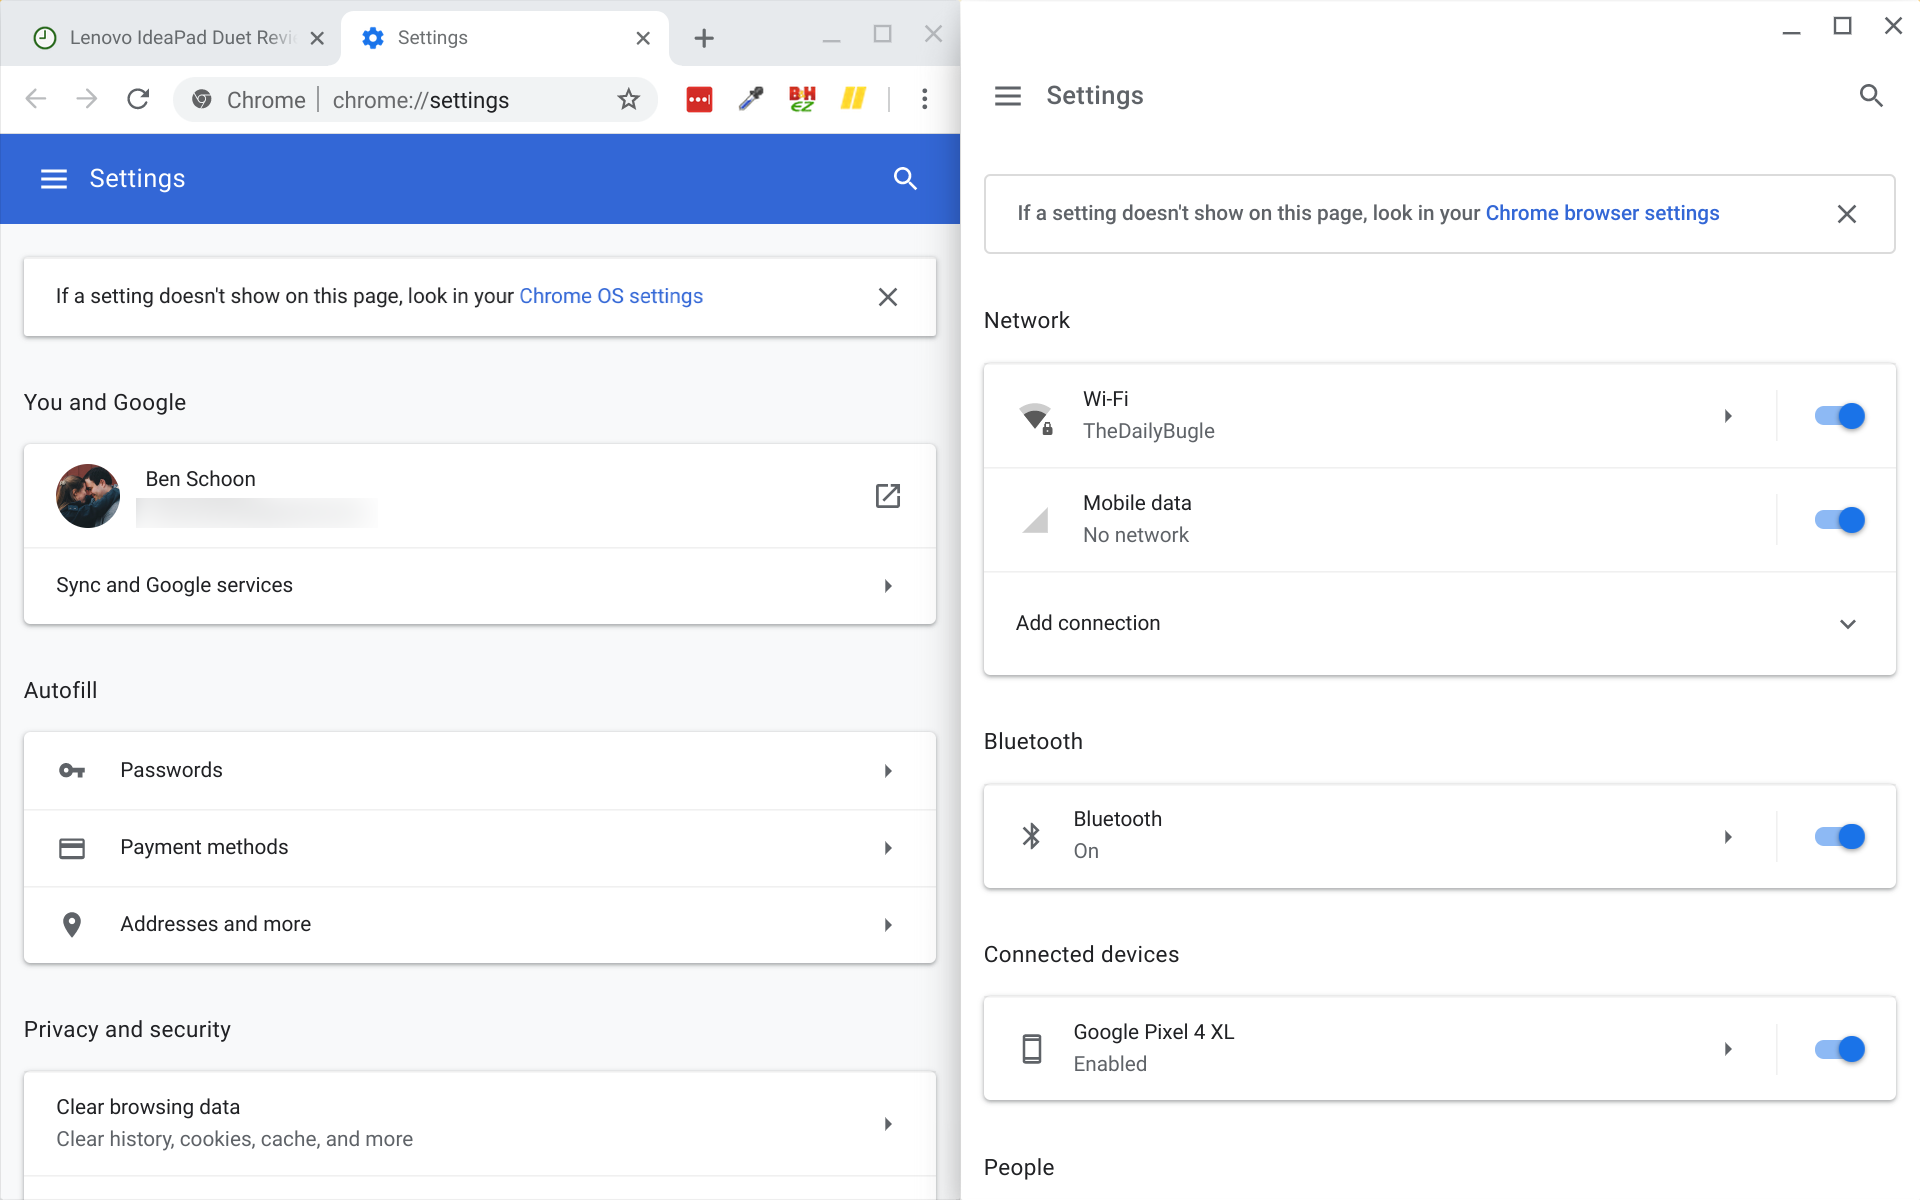This screenshot has width=1920, height=1200.
Task: Expand the Add connection section
Action: tap(1847, 624)
